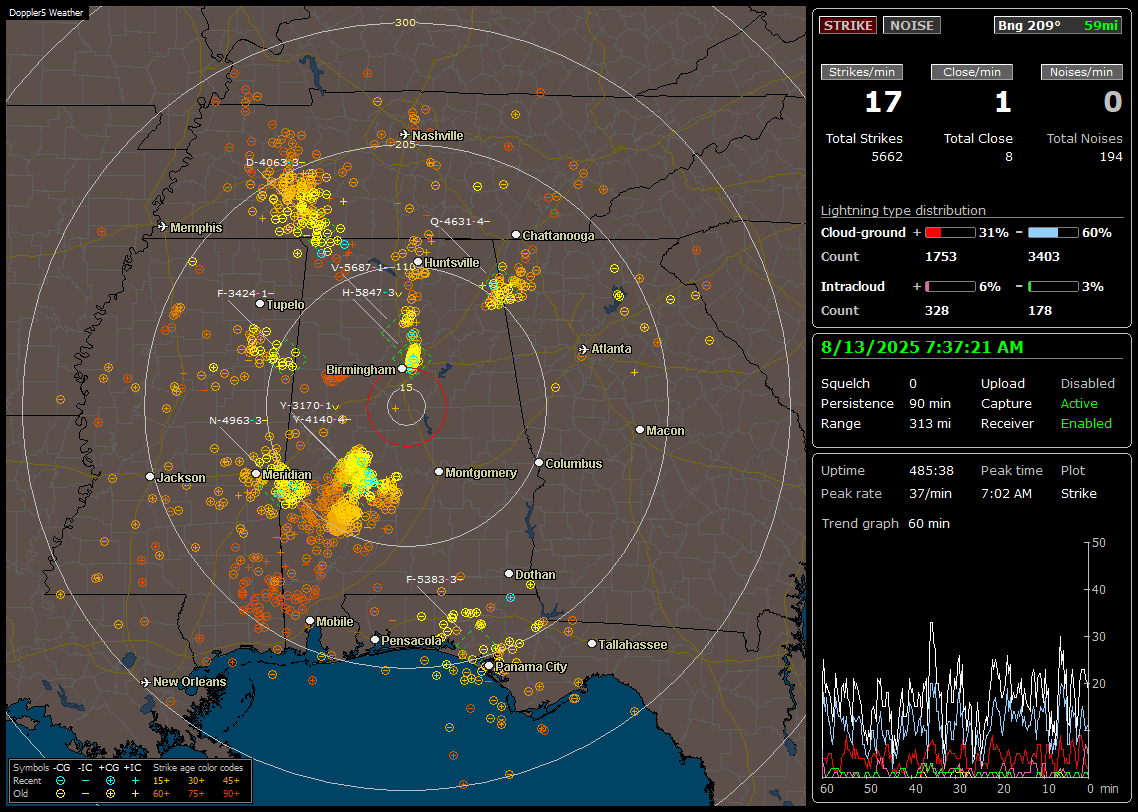Click the negative Intracloud green percentage bar

tap(1053, 287)
